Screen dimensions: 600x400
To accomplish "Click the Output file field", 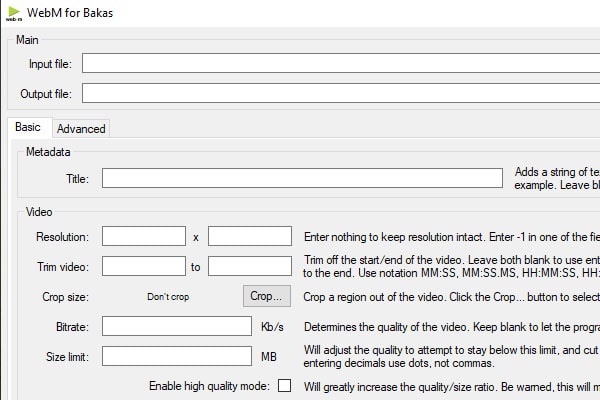I will point(341,93).
